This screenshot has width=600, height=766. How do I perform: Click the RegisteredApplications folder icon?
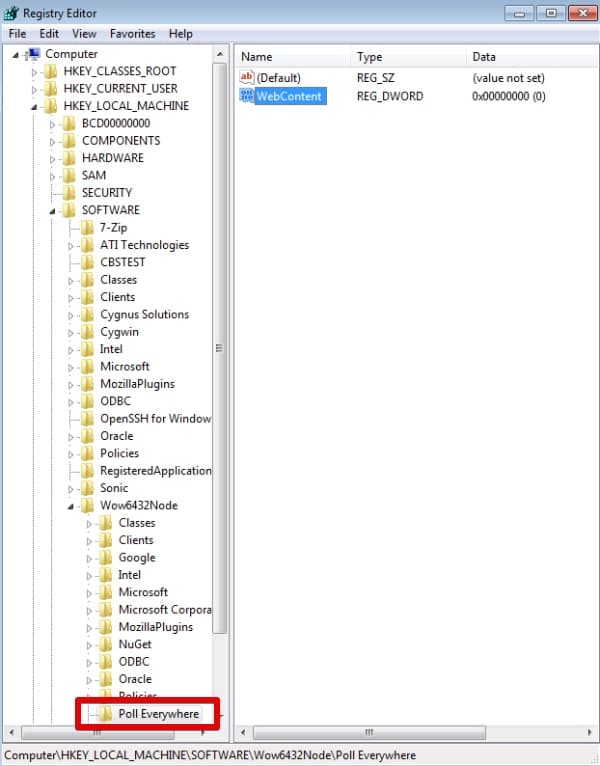pyautogui.click(x=87, y=470)
